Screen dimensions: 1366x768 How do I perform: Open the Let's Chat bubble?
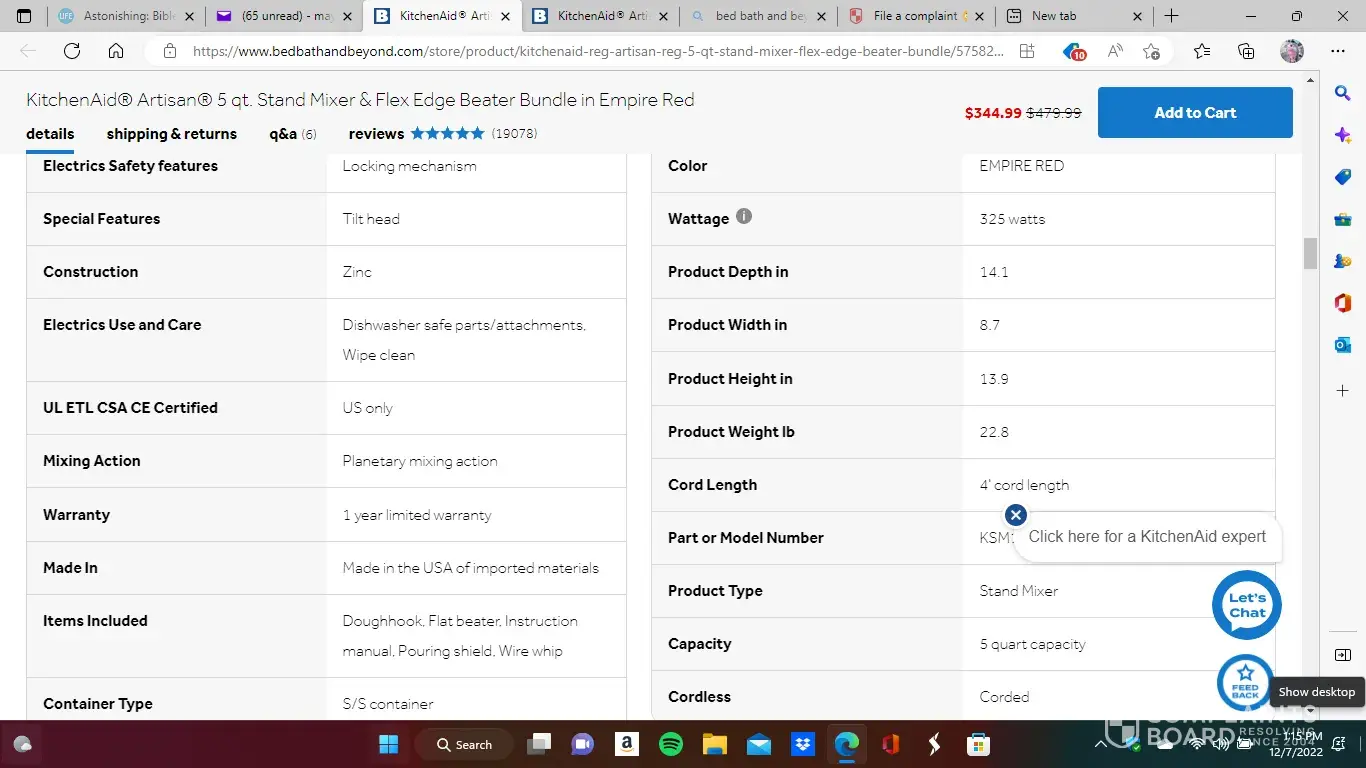[1246, 604]
